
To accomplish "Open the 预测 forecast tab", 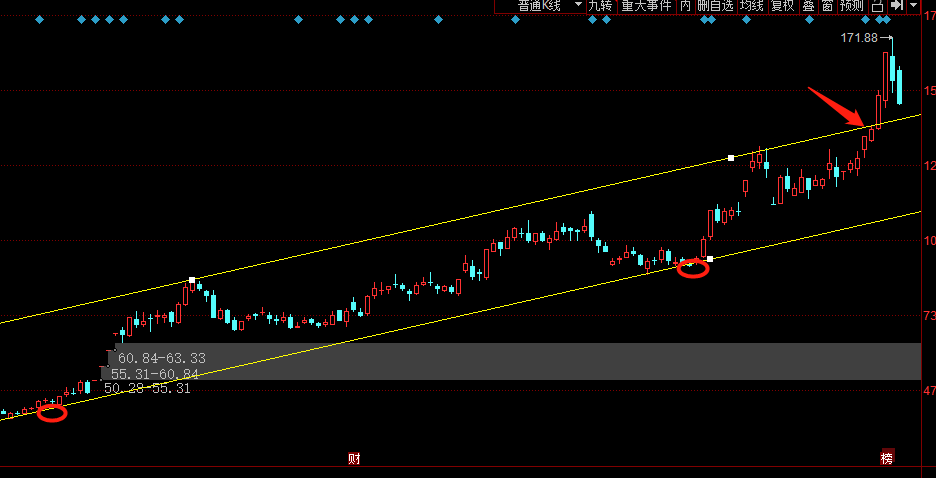I will click(852, 6).
